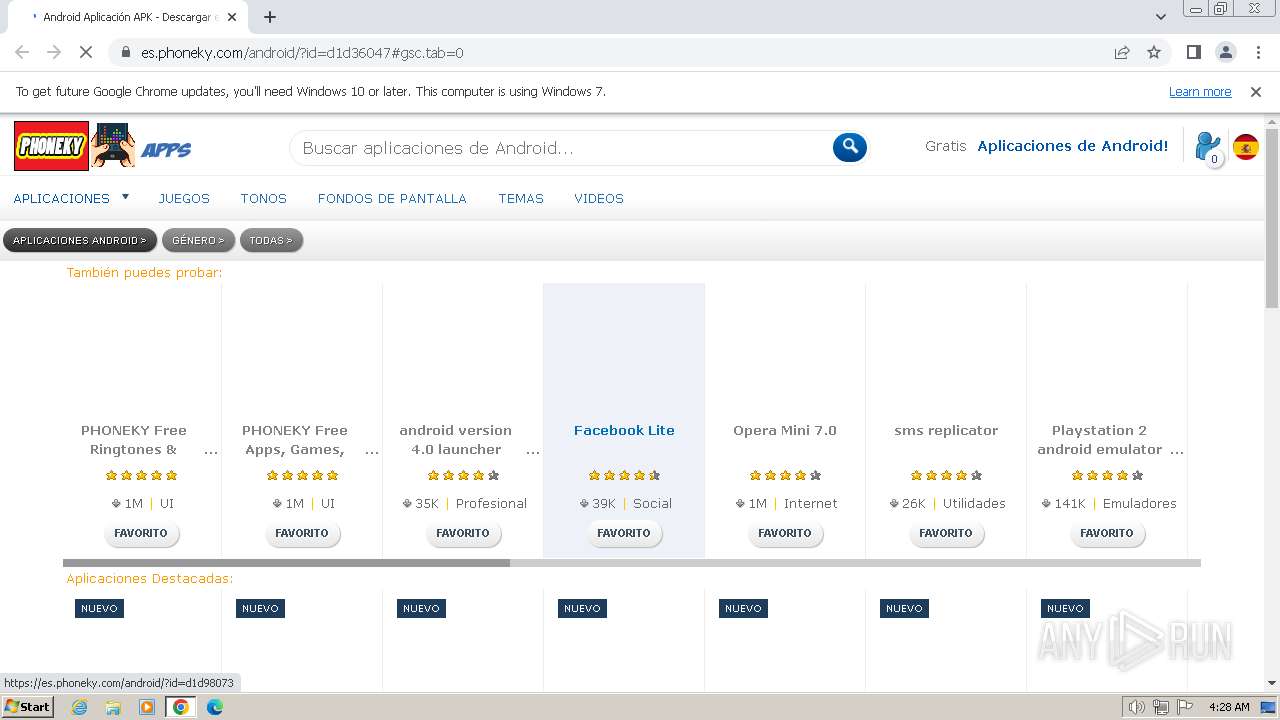This screenshot has height=720, width=1280.
Task: Select the Spanish flag language icon
Action: click(x=1246, y=147)
